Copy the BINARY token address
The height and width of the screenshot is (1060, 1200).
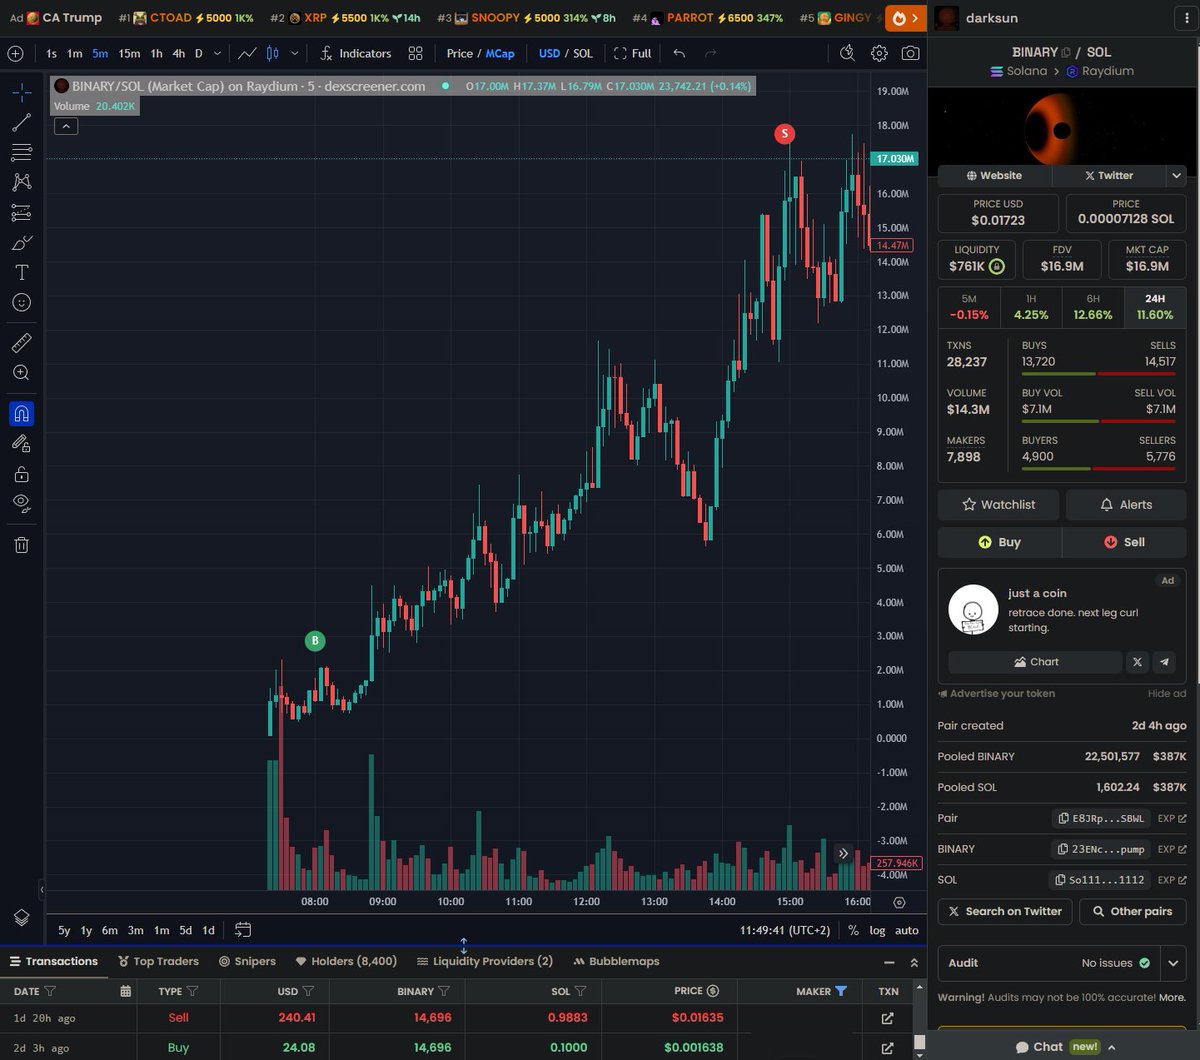(x=1101, y=849)
